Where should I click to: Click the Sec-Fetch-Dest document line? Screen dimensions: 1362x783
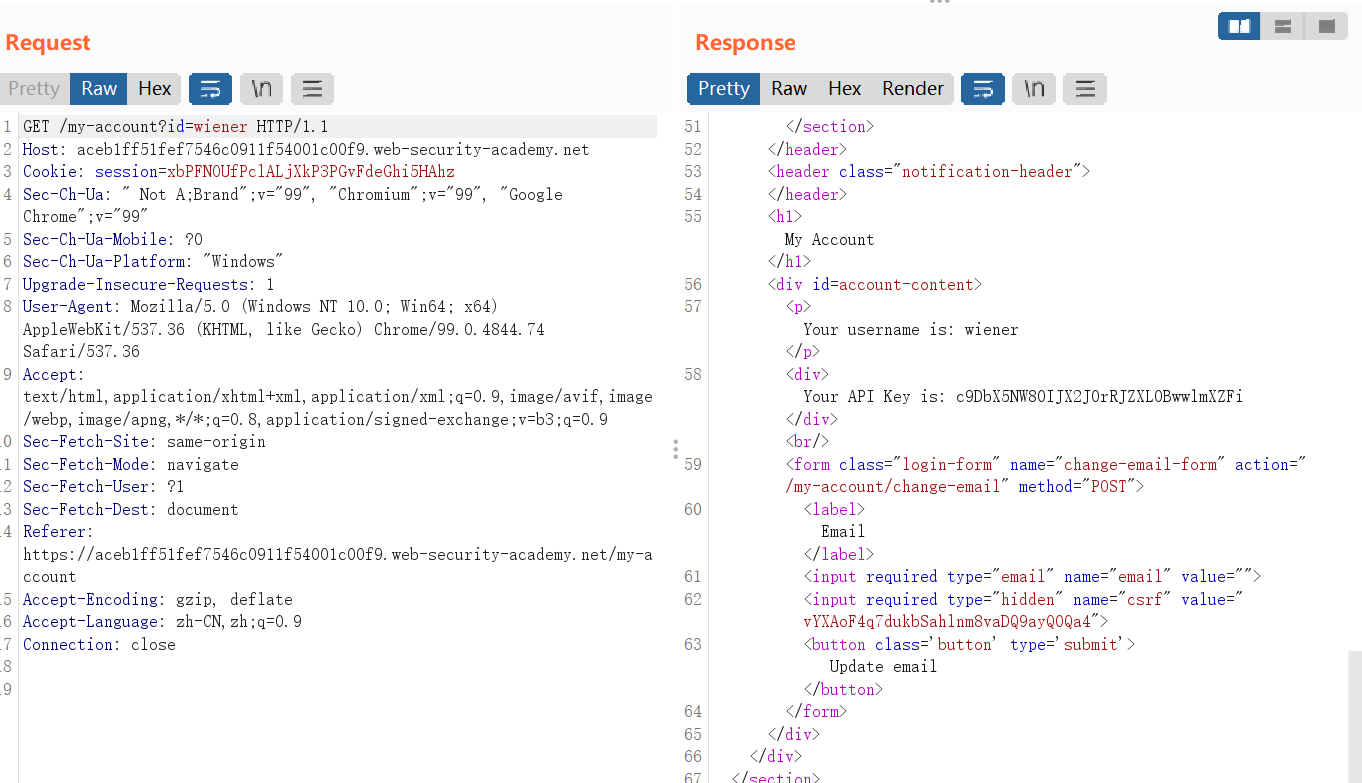(131, 510)
